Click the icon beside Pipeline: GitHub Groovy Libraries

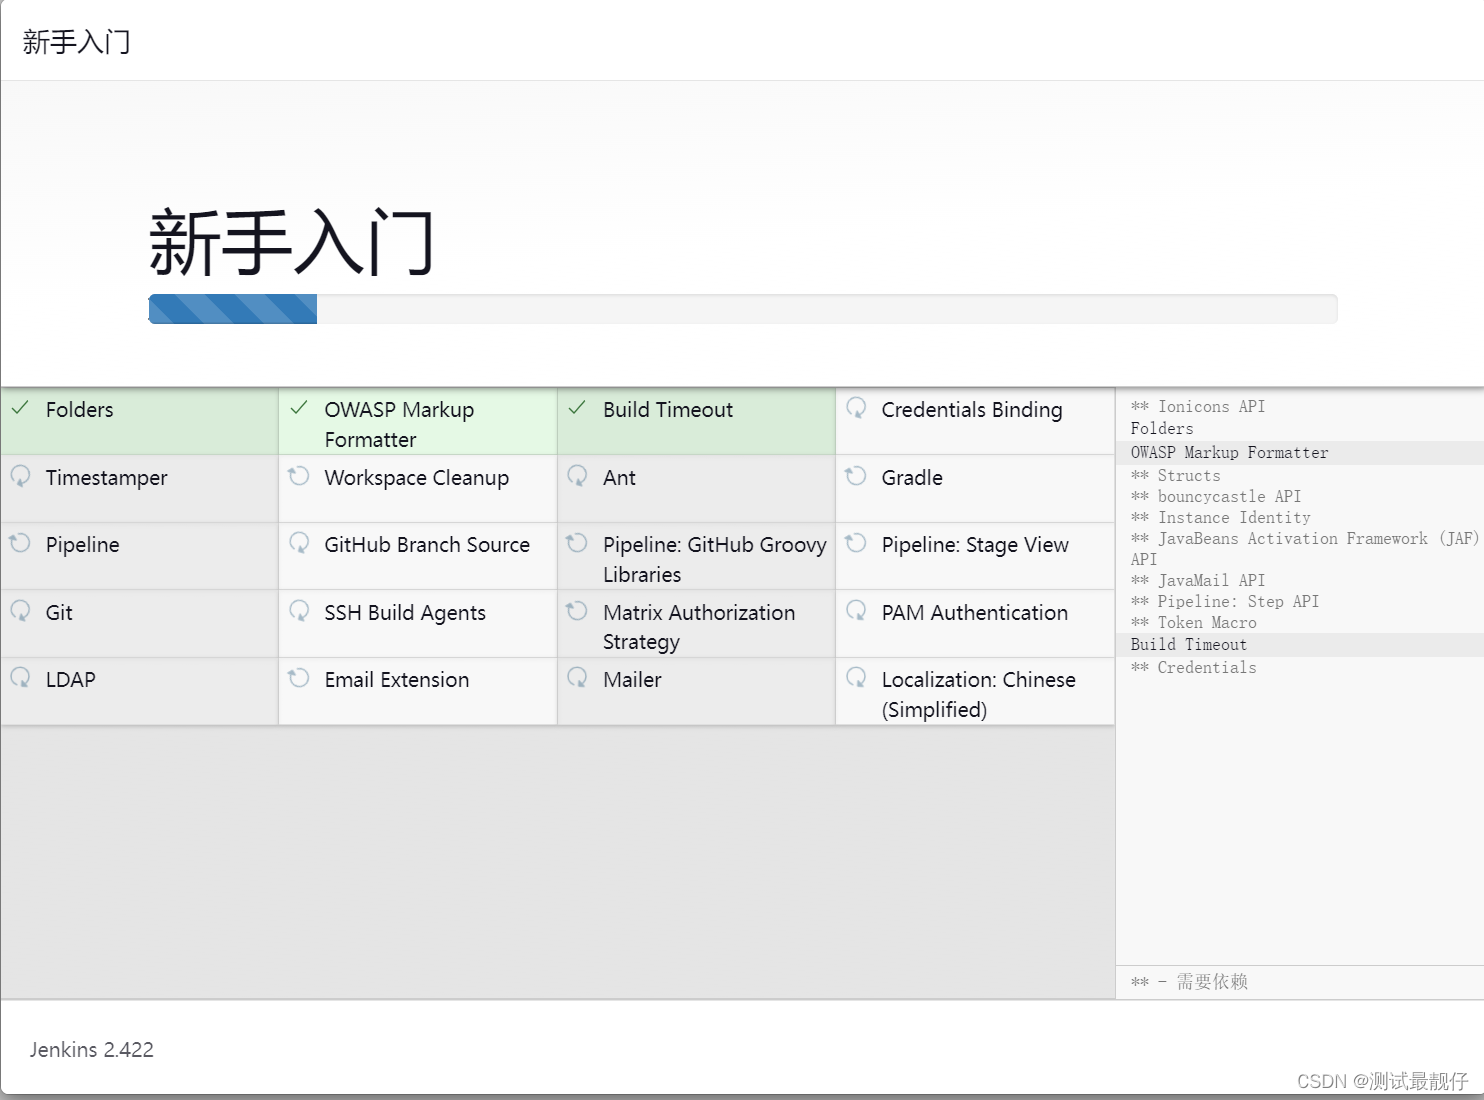pyautogui.click(x=577, y=543)
